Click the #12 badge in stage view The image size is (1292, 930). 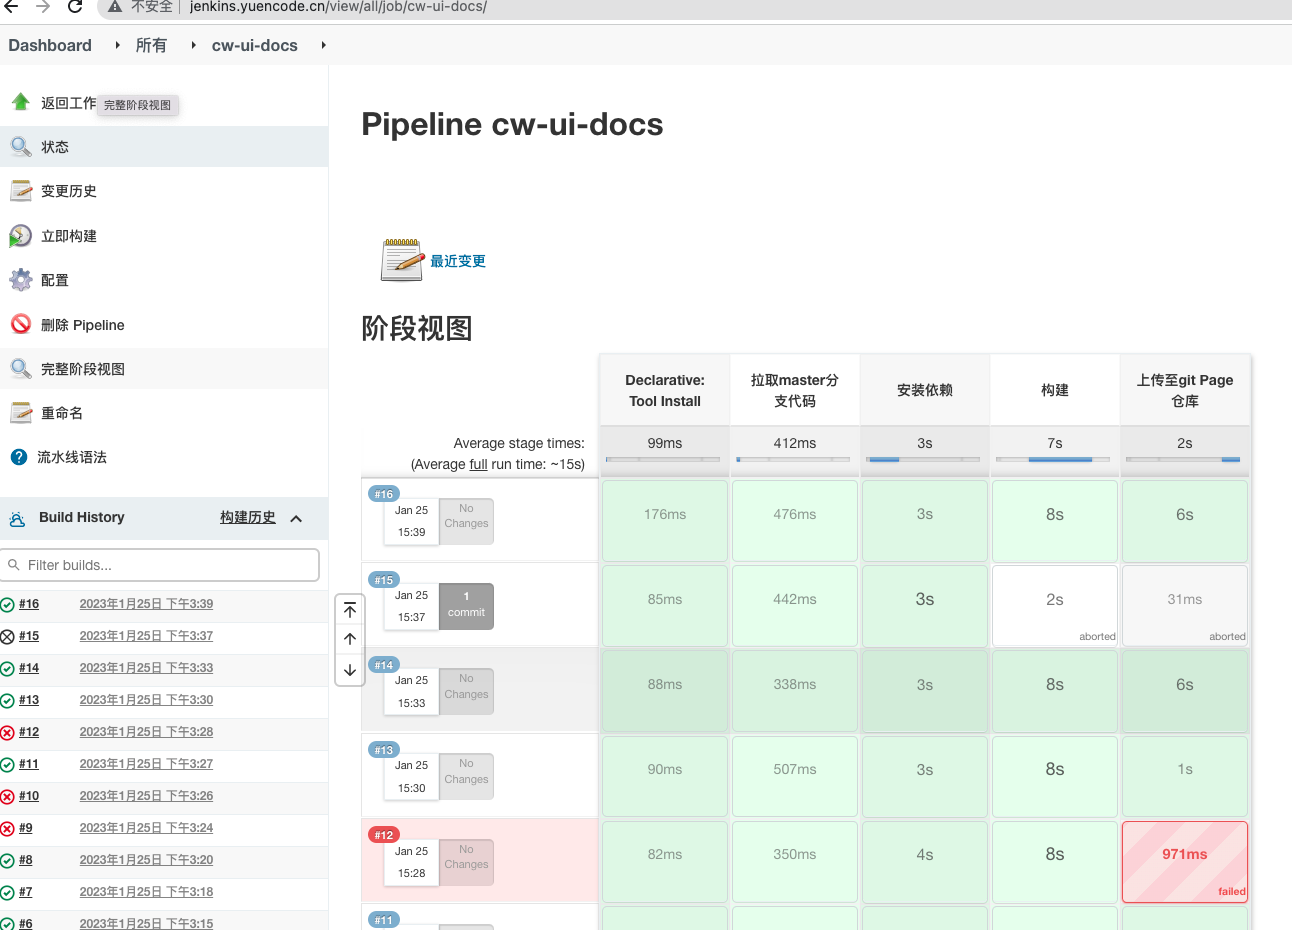[x=384, y=835]
